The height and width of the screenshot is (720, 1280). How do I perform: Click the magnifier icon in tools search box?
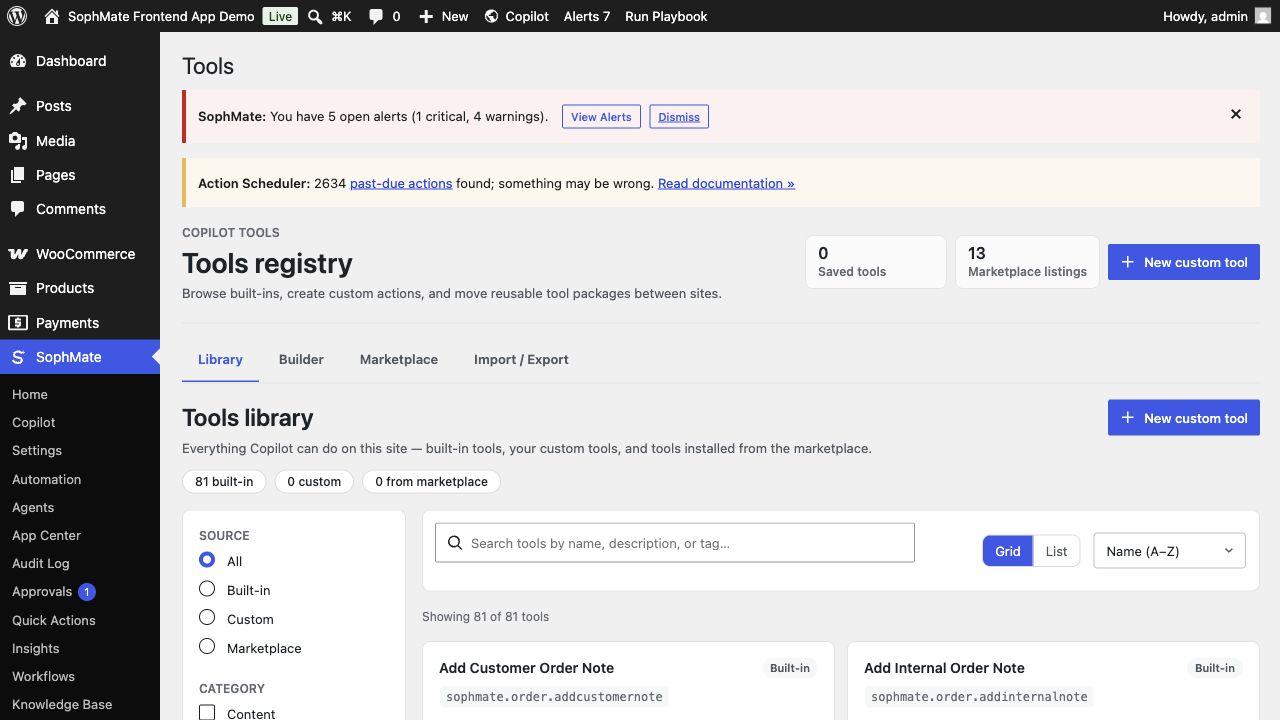[455, 543]
